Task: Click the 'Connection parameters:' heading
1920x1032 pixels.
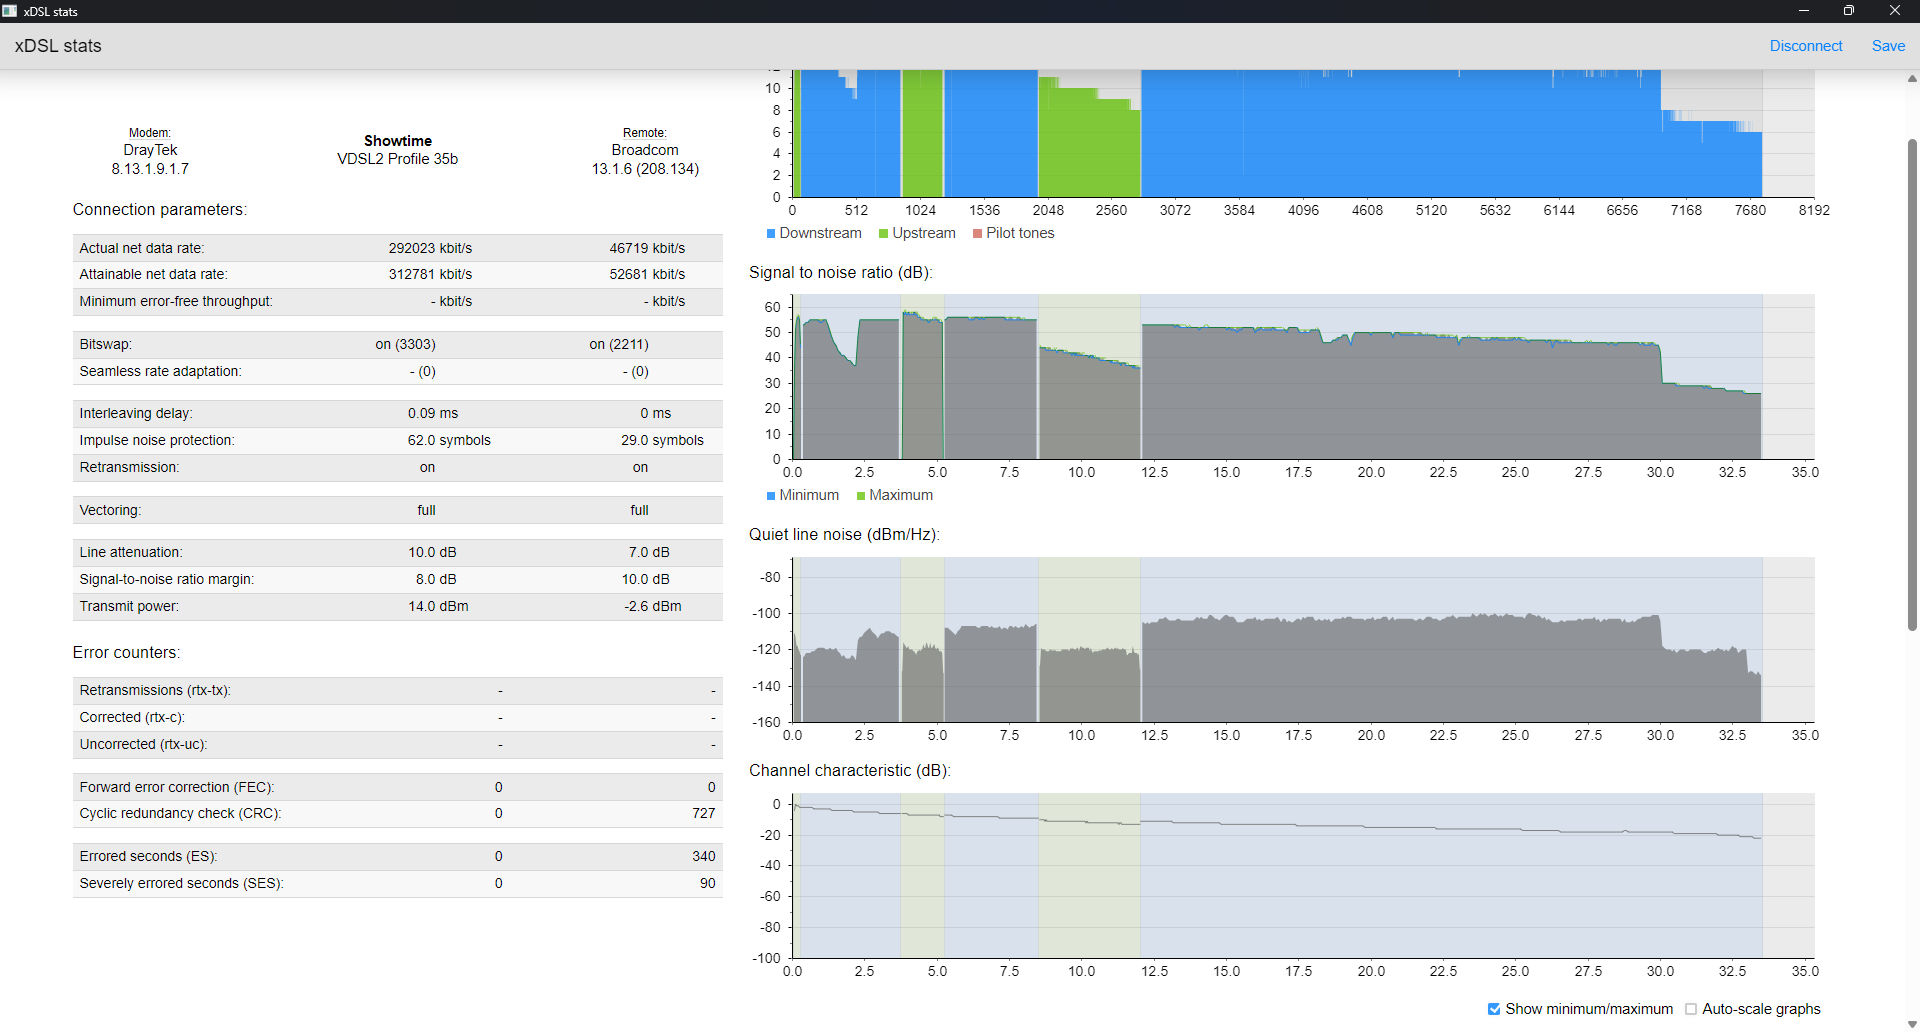Action: 159,209
